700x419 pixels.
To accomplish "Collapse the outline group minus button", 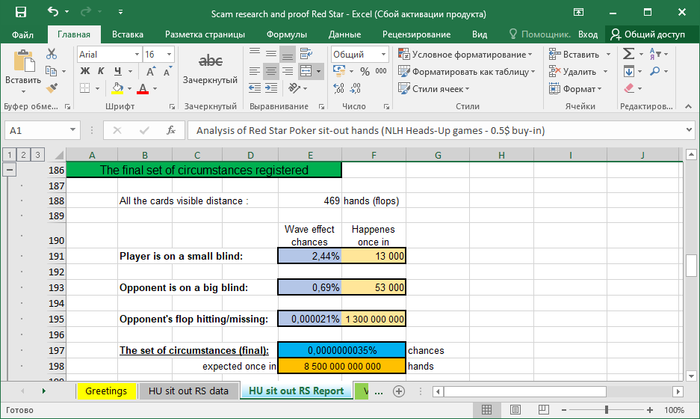I will click(x=9, y=170).
